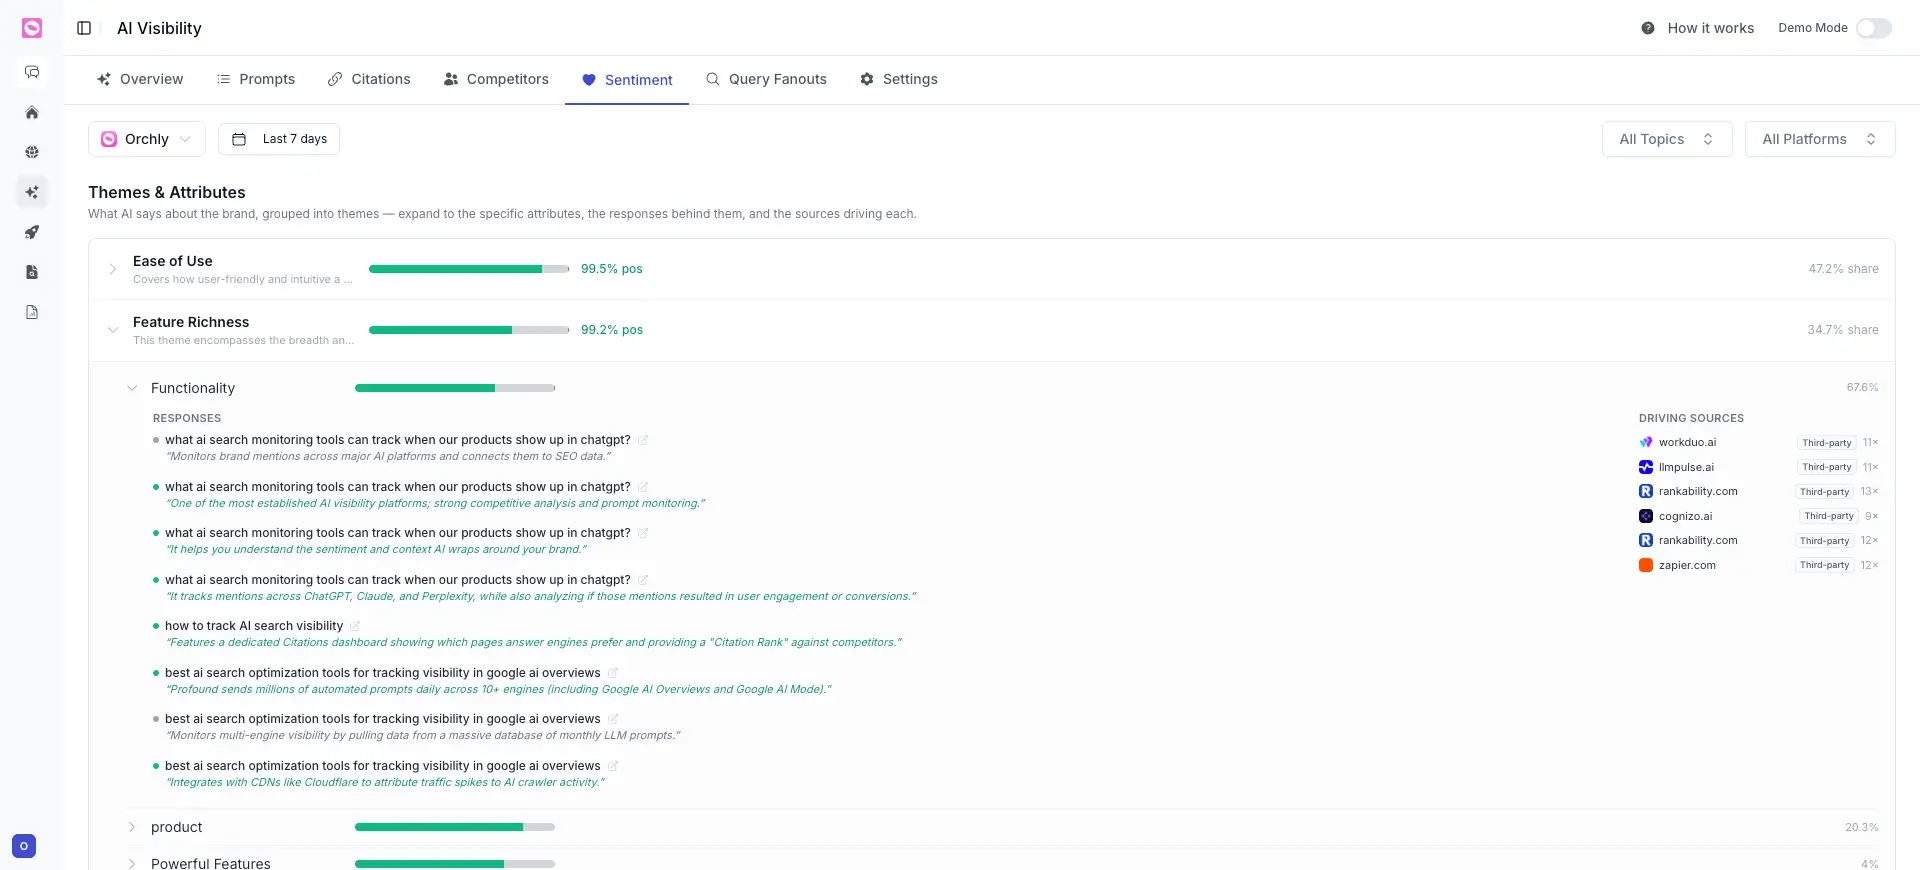Open the Last 7 days date picker

tap(279, 139)
